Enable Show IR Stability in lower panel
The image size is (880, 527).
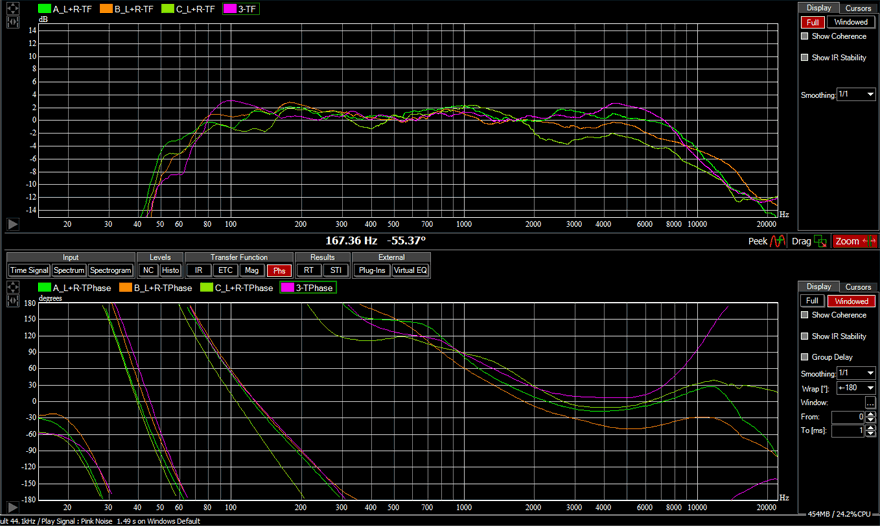(x=805, y=336)
